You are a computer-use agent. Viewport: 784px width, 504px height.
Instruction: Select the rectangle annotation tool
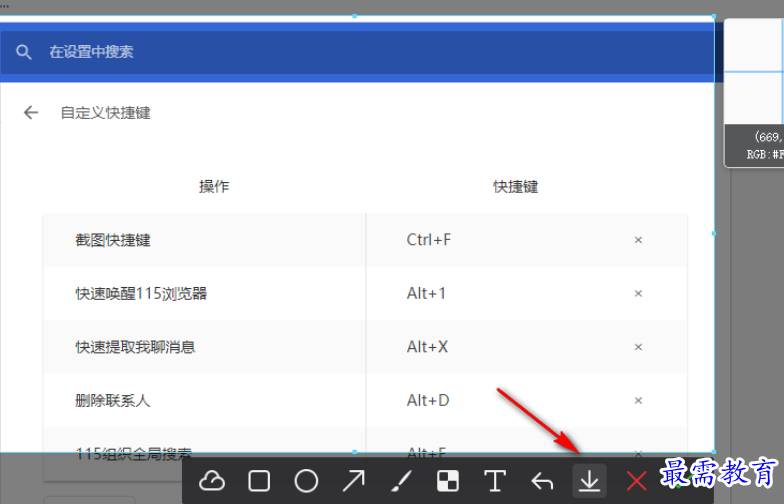tap(259, 482)
